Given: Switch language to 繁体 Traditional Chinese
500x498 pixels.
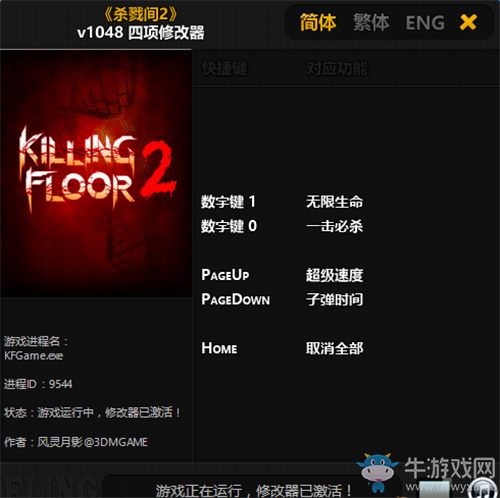Looking at the screenshot, I should 371,23.
